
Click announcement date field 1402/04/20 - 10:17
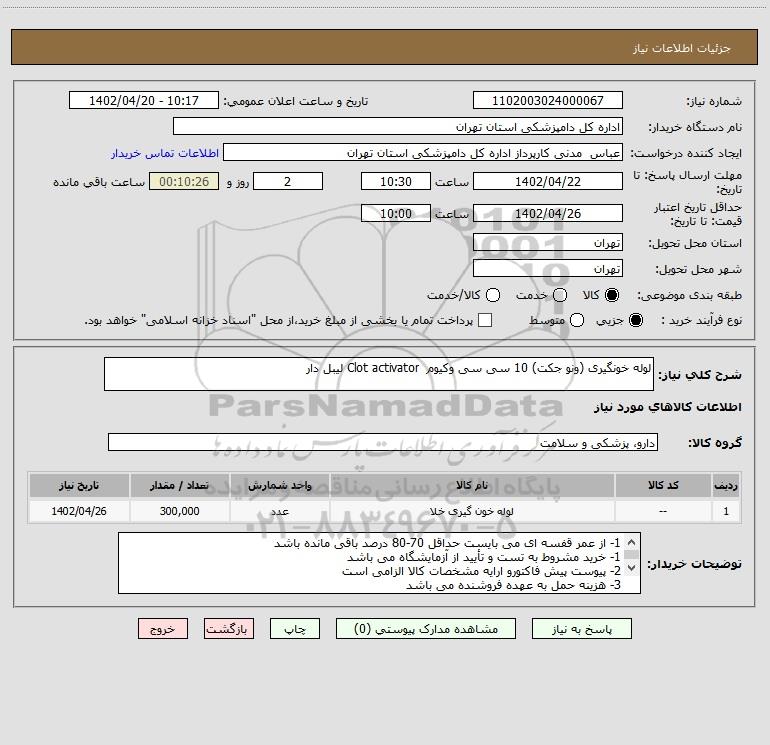pos(144,100)
